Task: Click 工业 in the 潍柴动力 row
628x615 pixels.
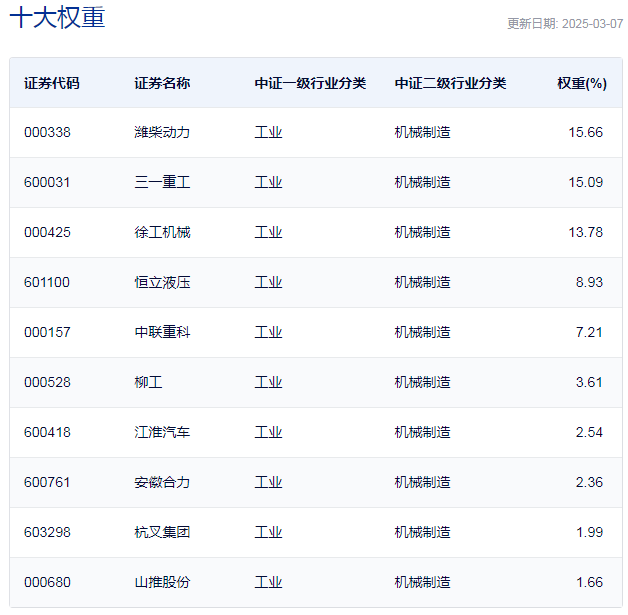Action: coord(268,133)
